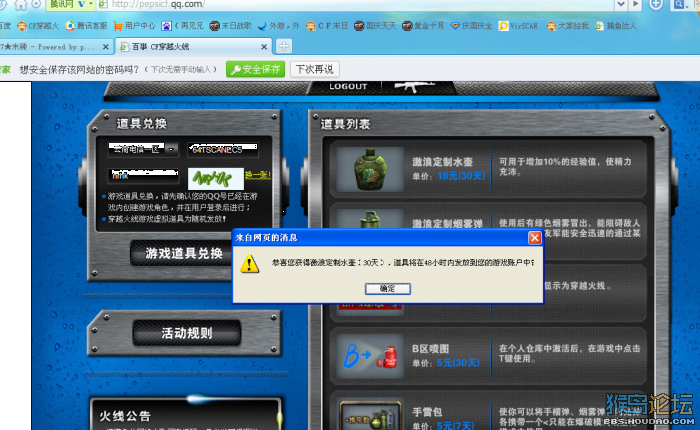Open the 外游，外 bookmark
This screenshot has height=430, width=700.
tap(279, 26)
